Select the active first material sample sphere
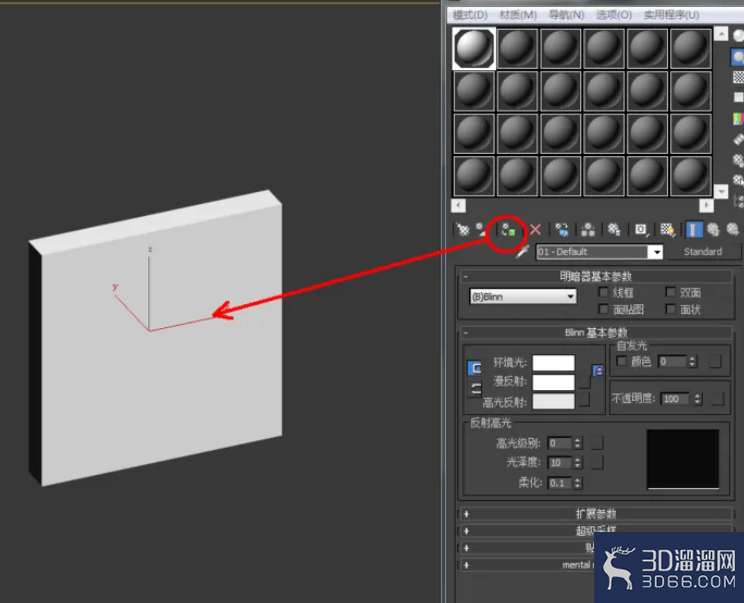The height and width of the screenshot is (603, 744). click(474, 48)
